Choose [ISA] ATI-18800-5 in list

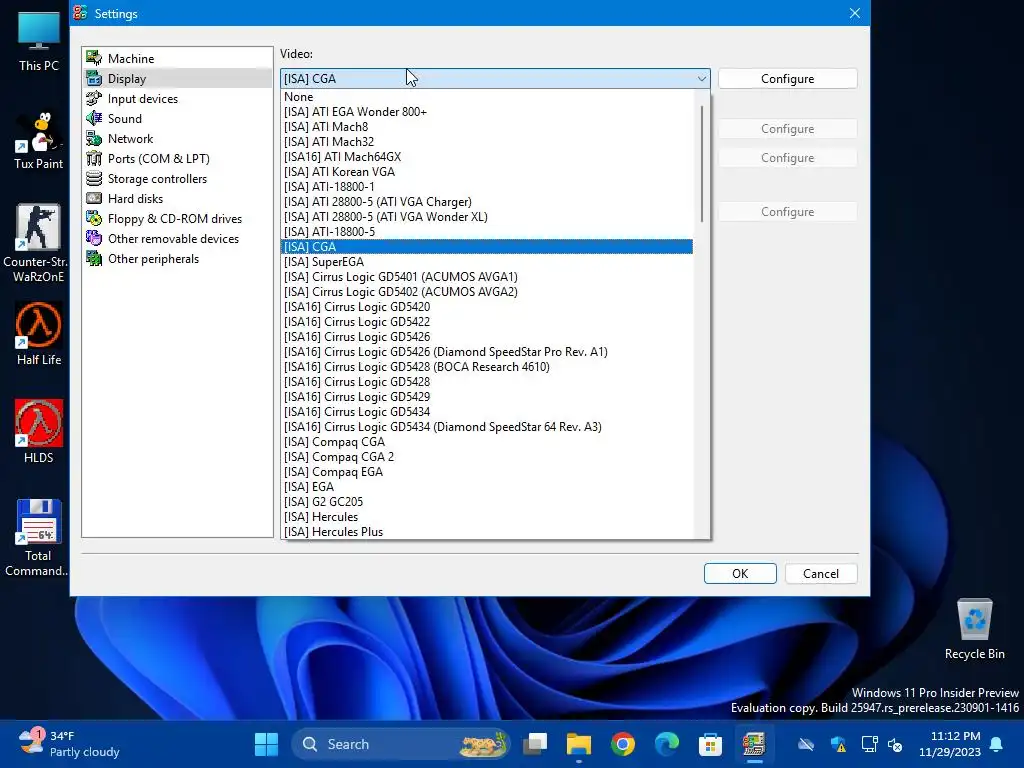487,232
